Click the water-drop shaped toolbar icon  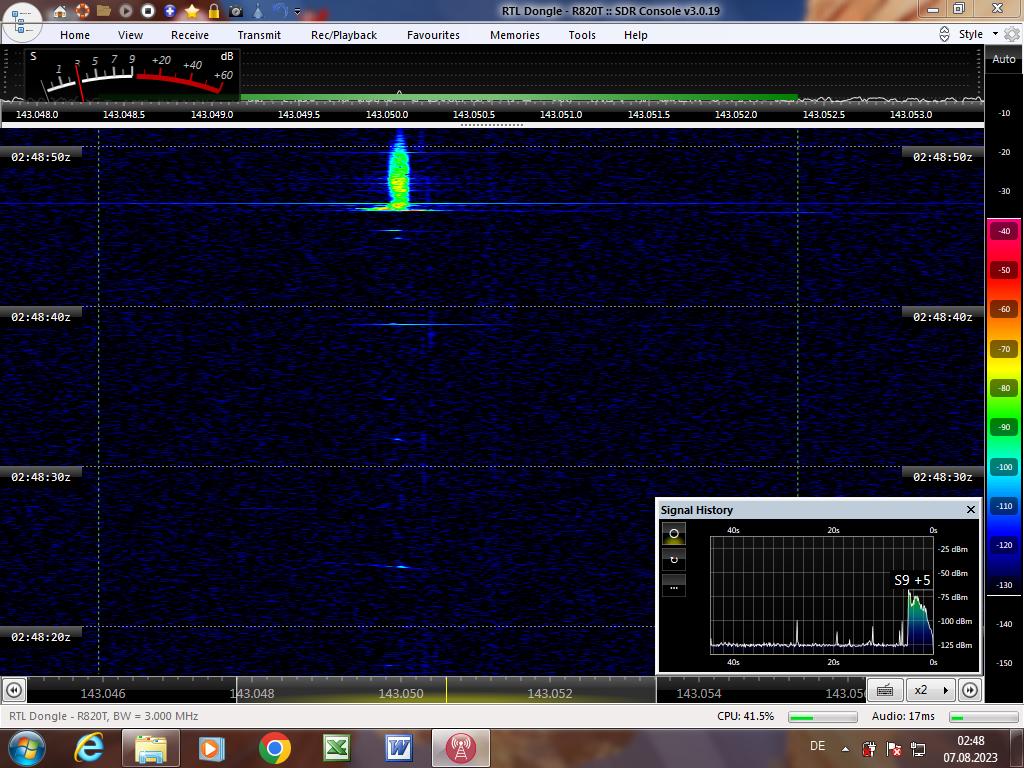[258, 10]
